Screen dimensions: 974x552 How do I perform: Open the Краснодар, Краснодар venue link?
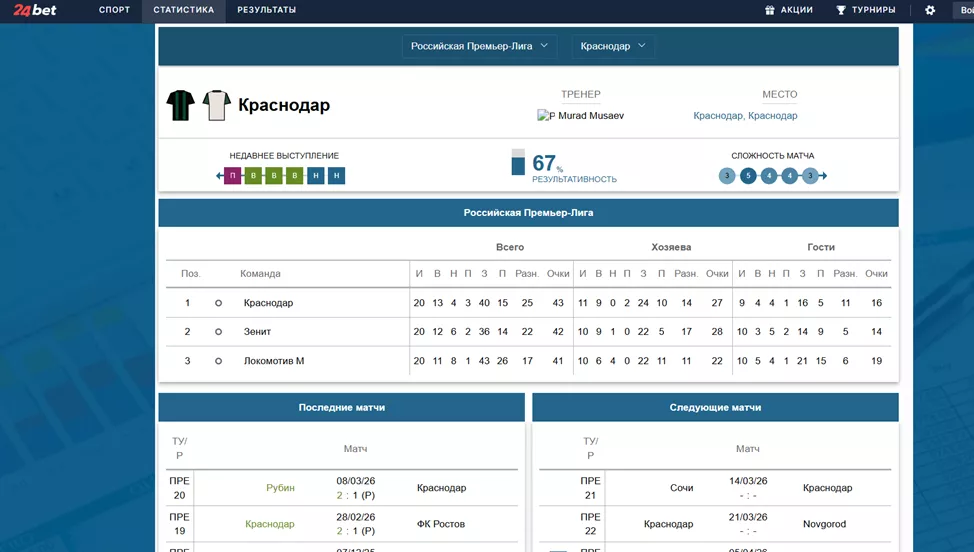[745, 116]
